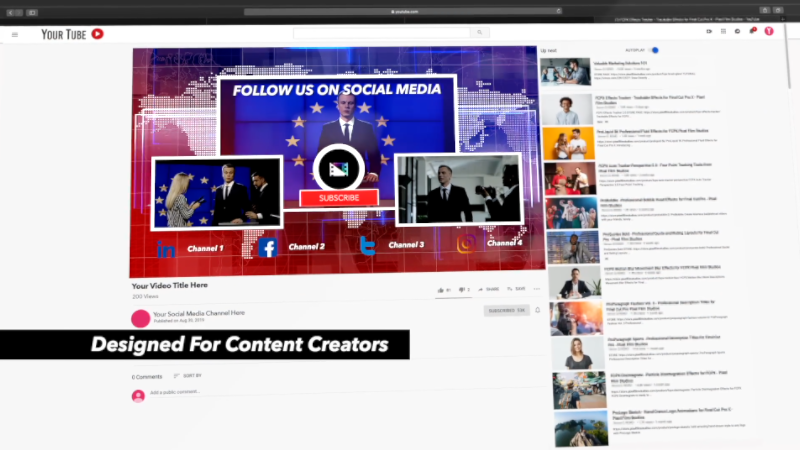Viewport: 800px width, 450px height.
Task: Click the red Subscribe button in video
Action: 339,198
